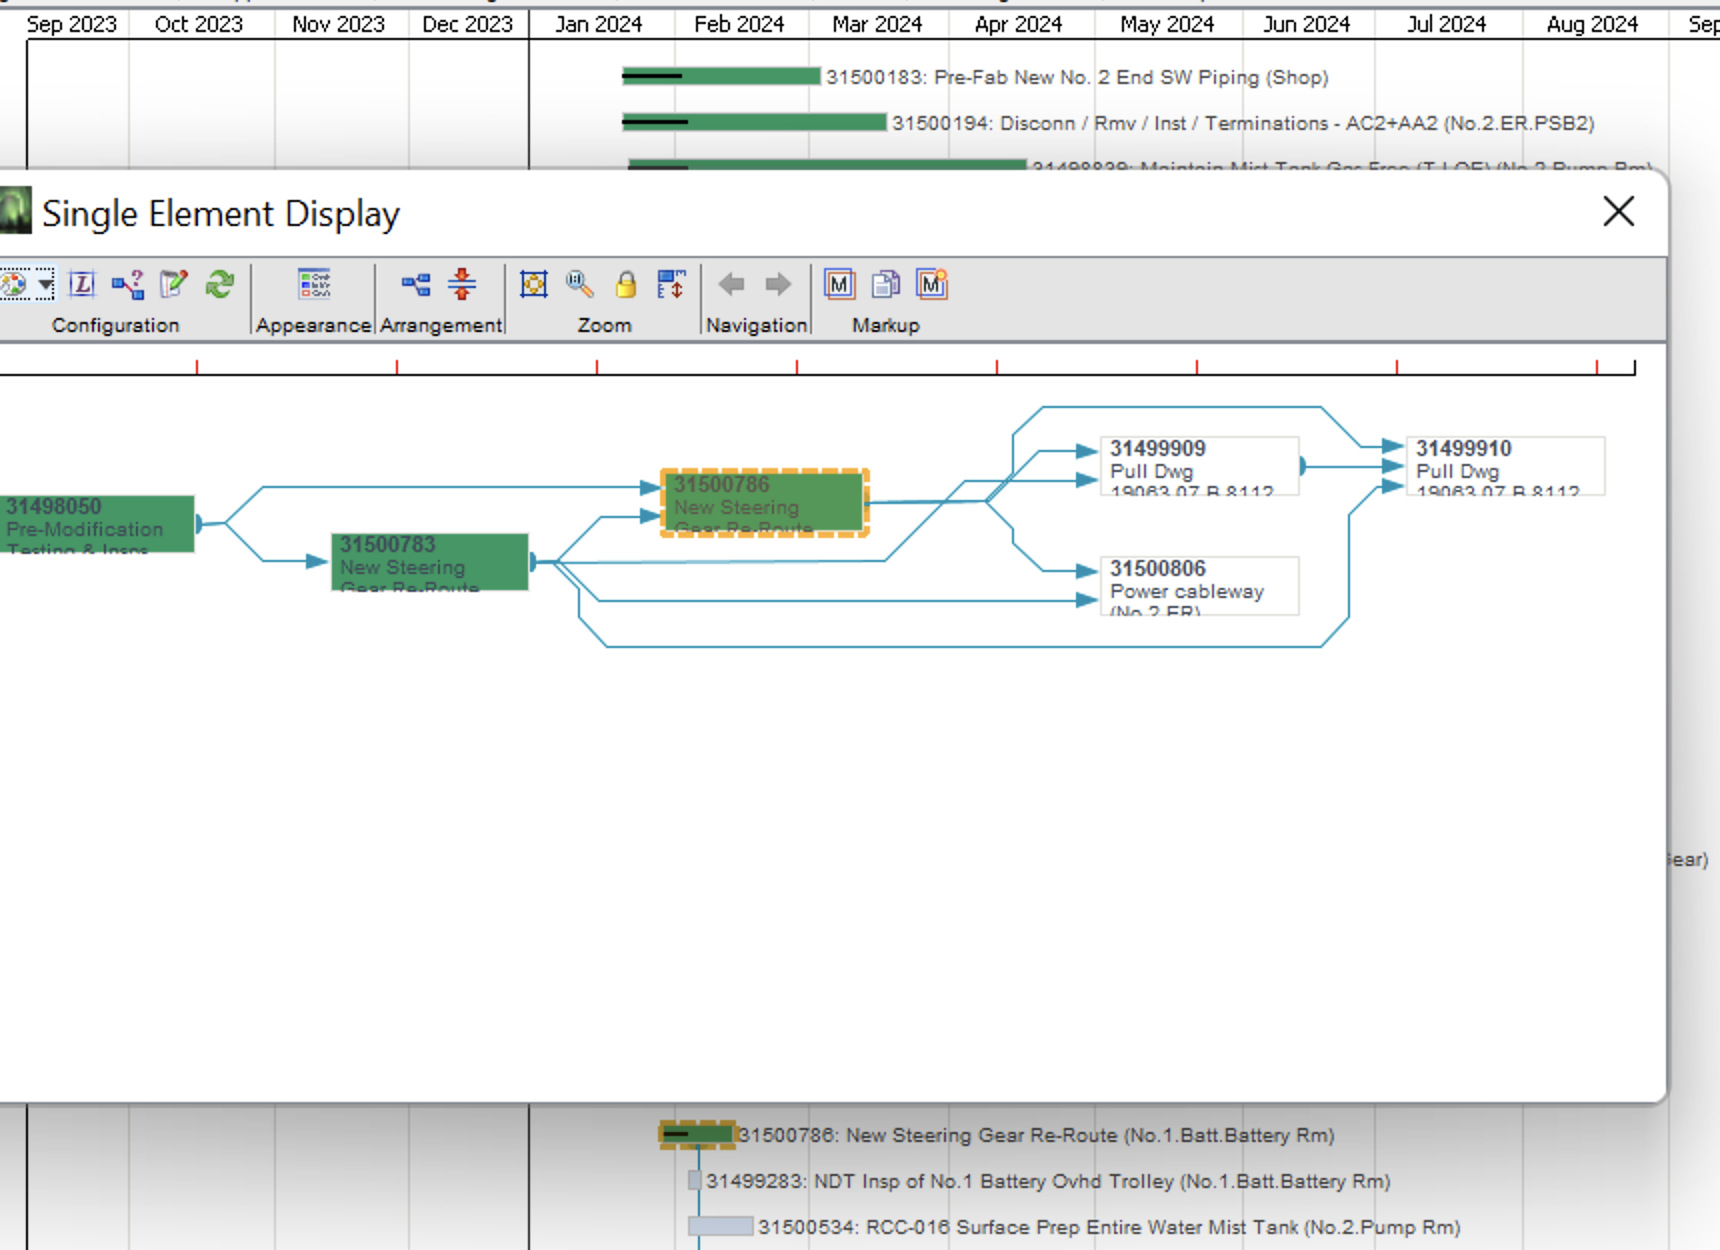1720x1250 pixels.
Task: Click the tree layout arrangement icon
Action: click(416, 285)
